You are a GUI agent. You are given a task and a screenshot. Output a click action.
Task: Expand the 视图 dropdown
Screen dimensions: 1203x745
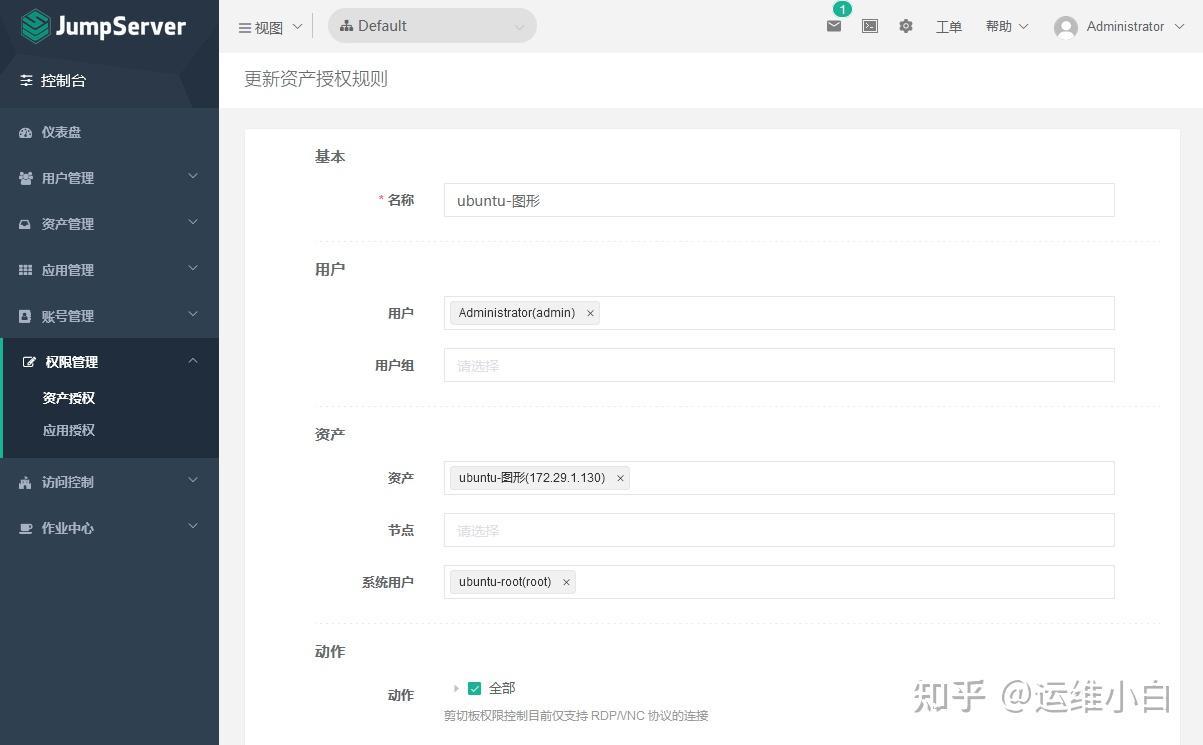click(268, 27)
